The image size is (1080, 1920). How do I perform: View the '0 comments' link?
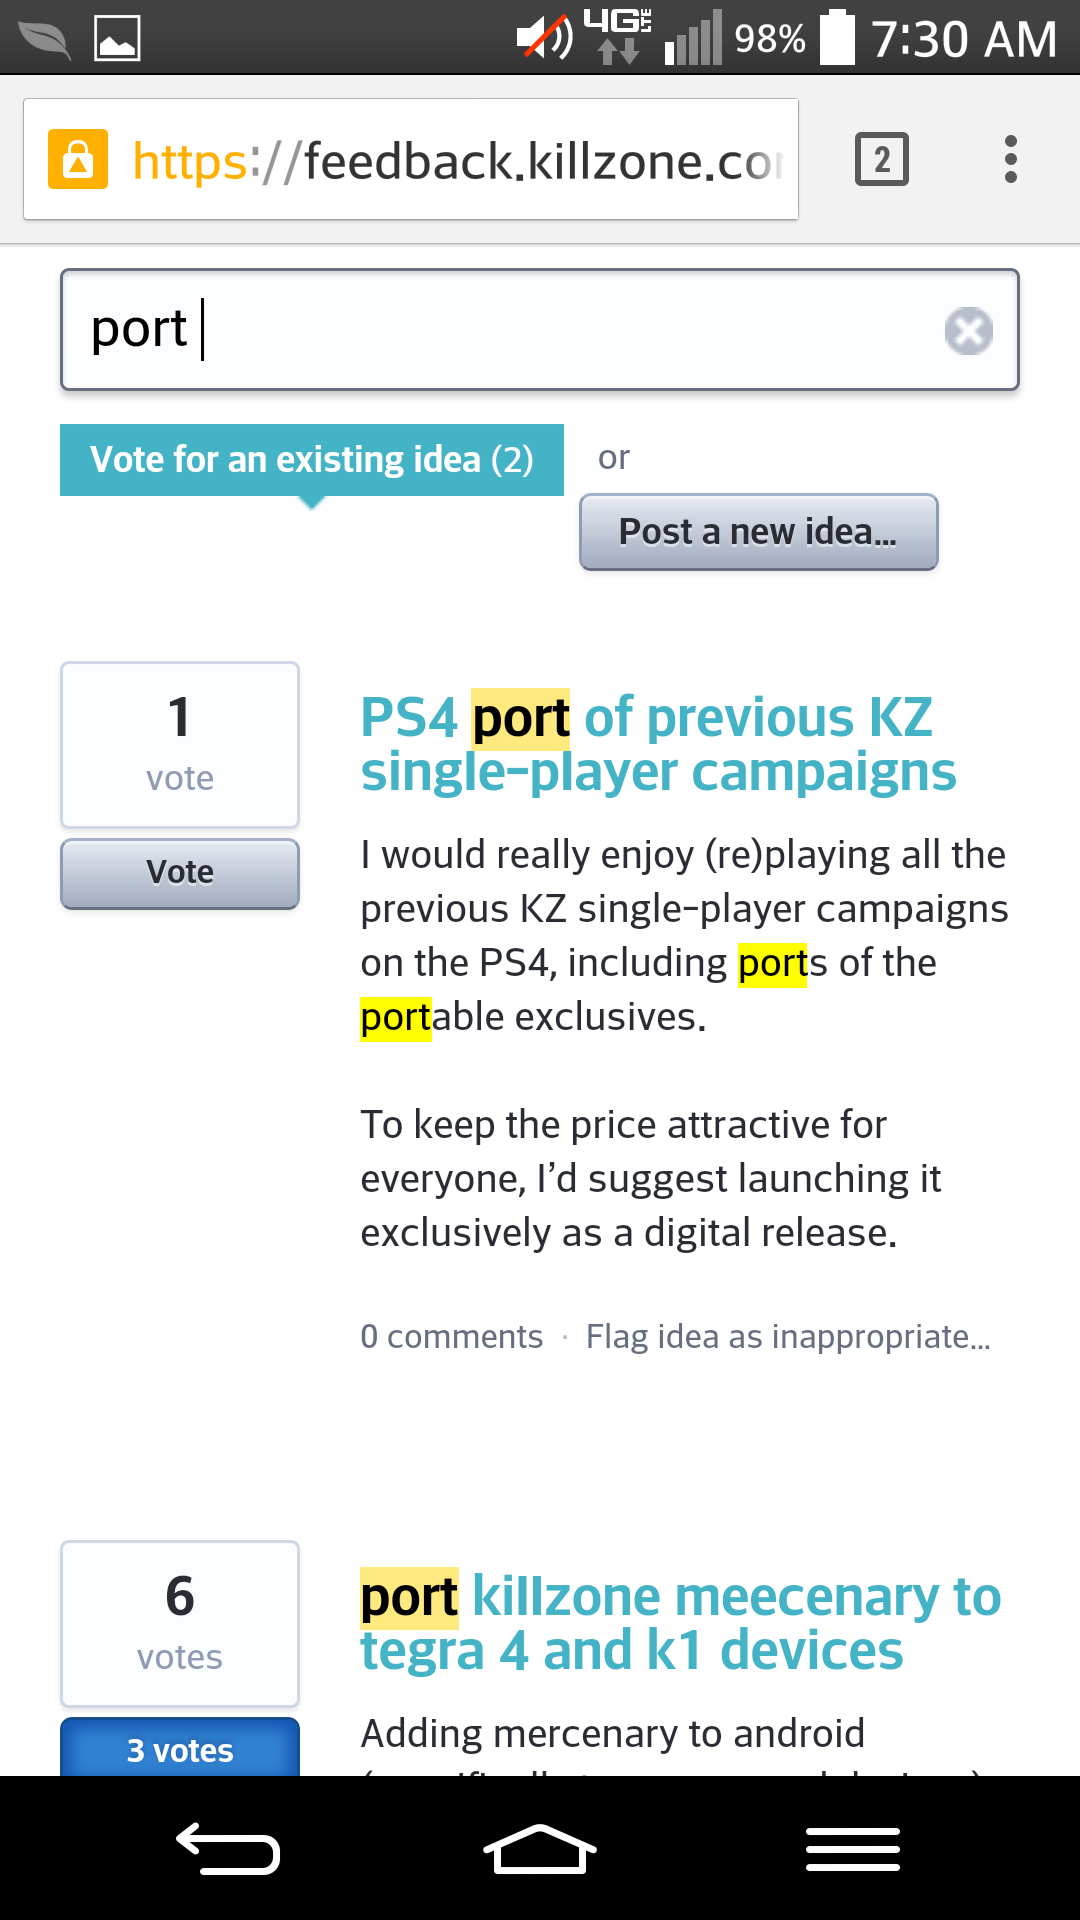tap(451, 1337)
